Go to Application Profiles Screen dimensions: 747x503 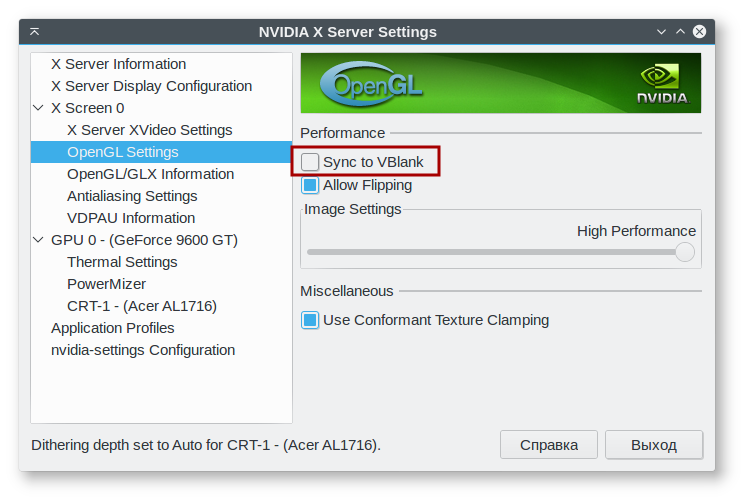[x=113, y=328]
